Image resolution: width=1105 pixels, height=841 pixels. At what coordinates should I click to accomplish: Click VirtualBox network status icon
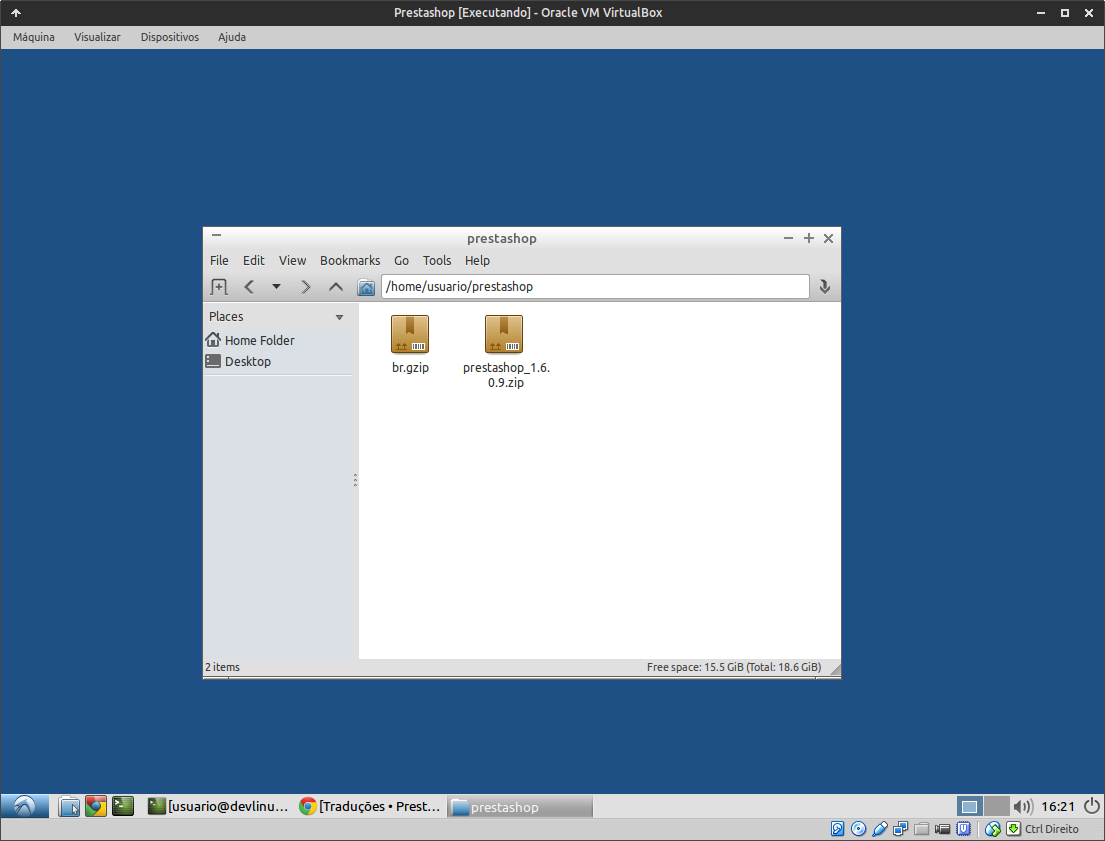pyautogui.click(x=901, y=829)
